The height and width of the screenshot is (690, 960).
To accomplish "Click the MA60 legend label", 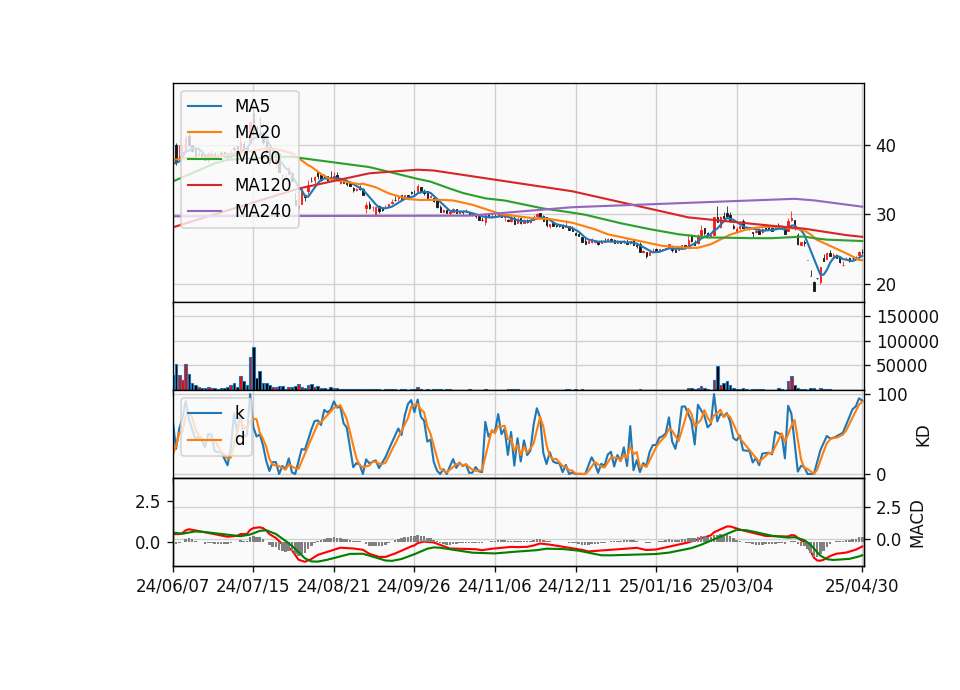I will point(257,158).
